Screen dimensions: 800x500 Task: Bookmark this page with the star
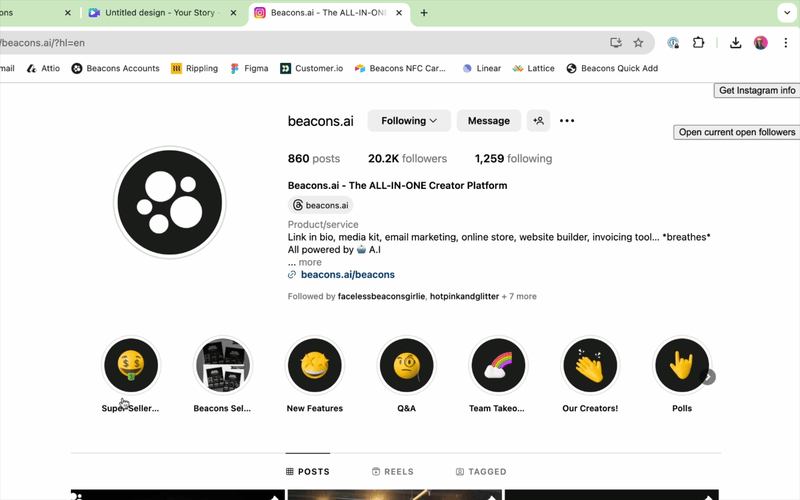(x=638, y=43)
